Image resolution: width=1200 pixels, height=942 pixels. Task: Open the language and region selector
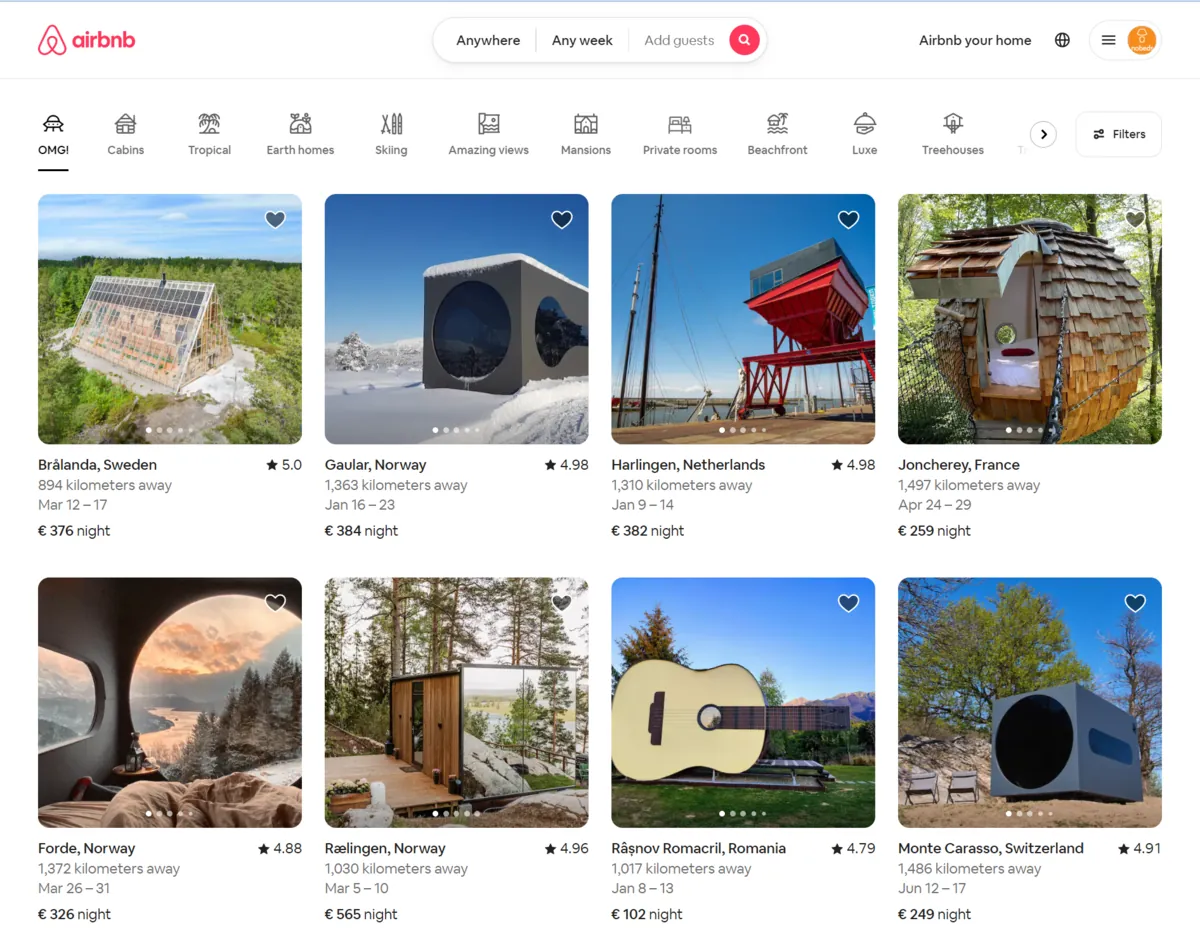coord(1062,40)
